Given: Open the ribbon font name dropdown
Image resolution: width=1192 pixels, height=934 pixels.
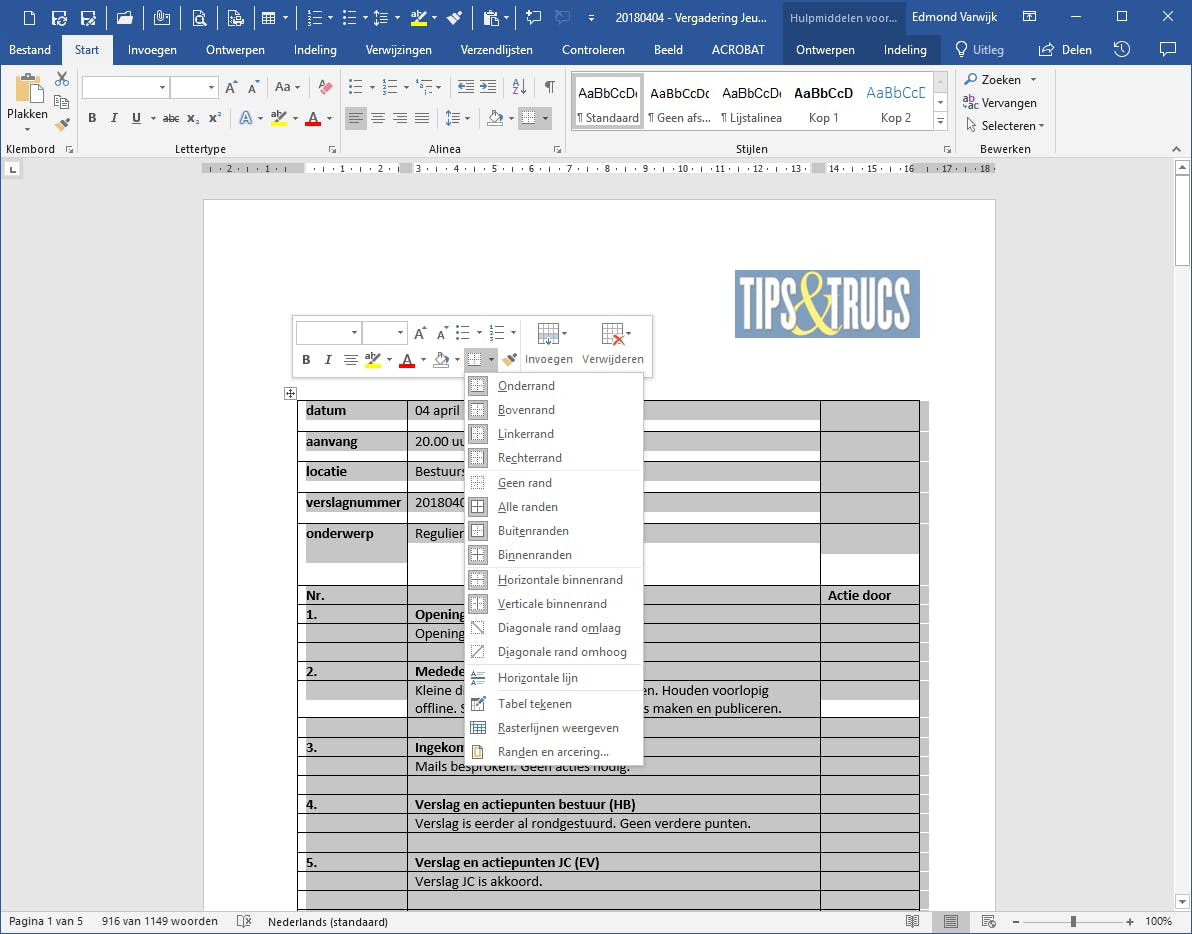Looking at the screenshot, I should pos(162,87).
